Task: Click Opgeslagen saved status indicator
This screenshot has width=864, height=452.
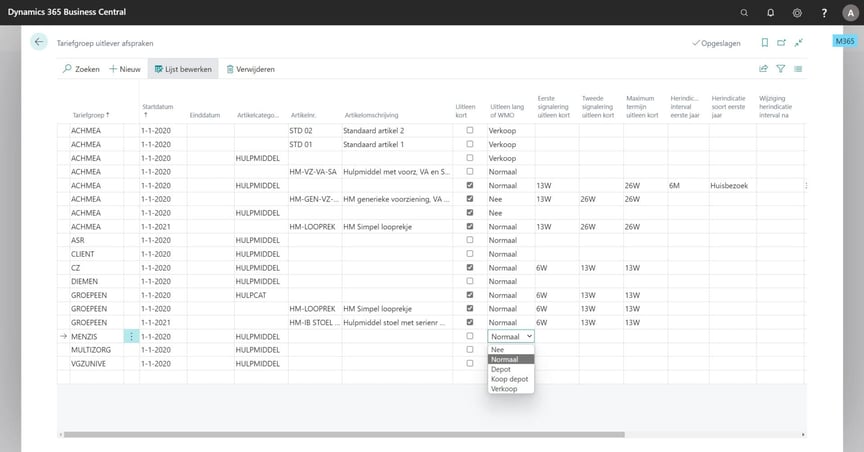Action: tap(716, 43)
